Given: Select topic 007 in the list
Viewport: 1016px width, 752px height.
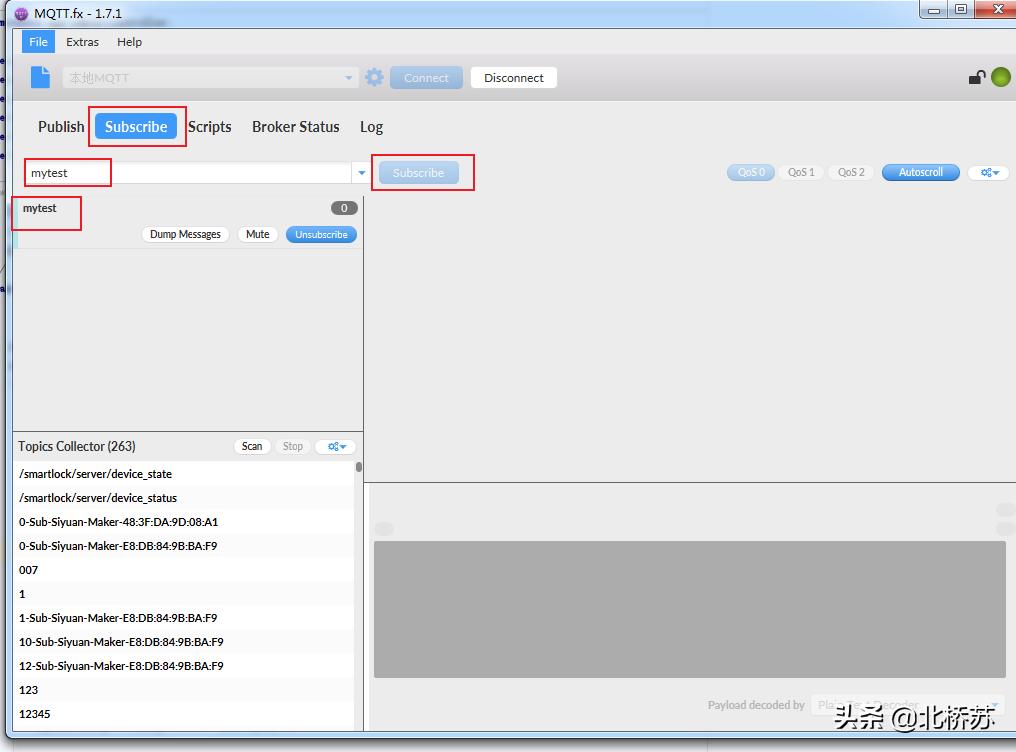Looking at the screenshot, I should pyautogui.click(x=184, y=570).
